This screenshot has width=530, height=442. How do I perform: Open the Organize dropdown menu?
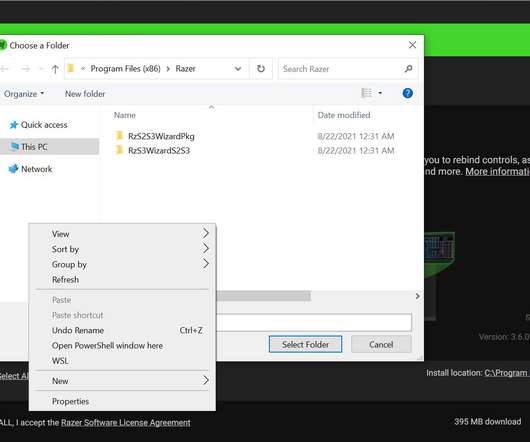(x=24, y=94)
